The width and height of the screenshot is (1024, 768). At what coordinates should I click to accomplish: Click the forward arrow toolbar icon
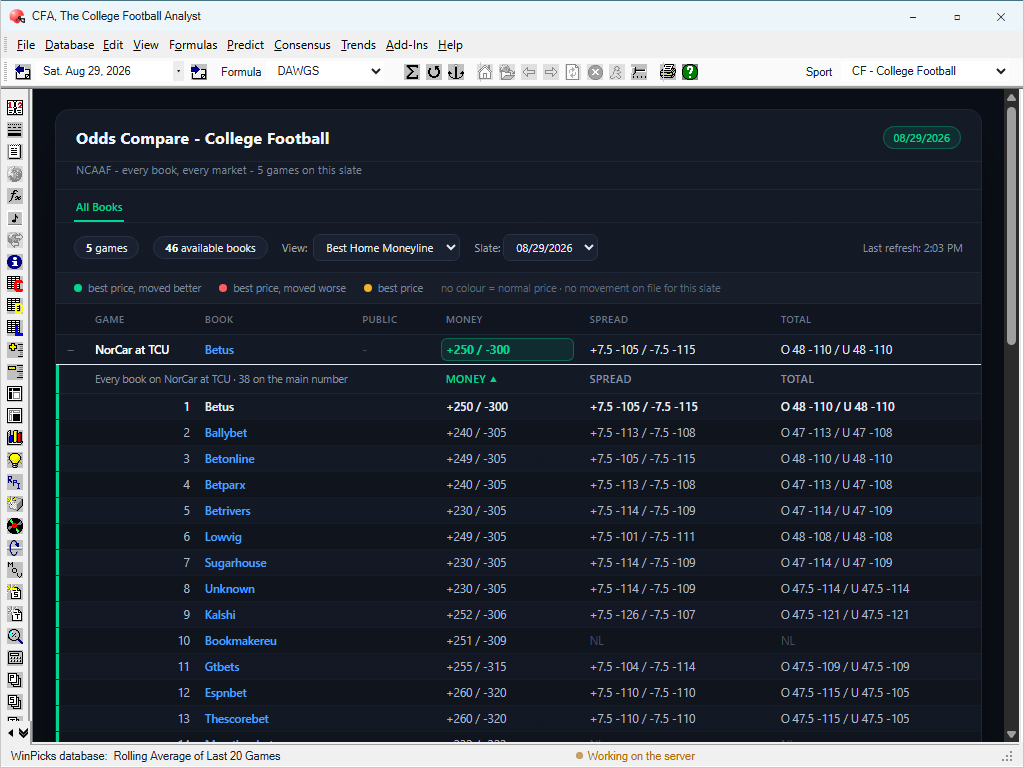click(x=551, y=72)
